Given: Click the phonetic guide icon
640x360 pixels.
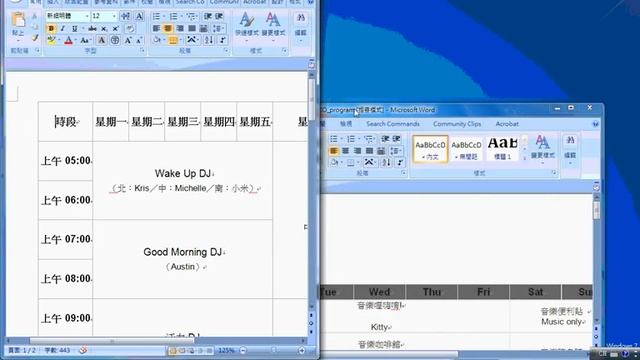Looking at the screenshot, I should pyautogui.click(x=126, y=16).
